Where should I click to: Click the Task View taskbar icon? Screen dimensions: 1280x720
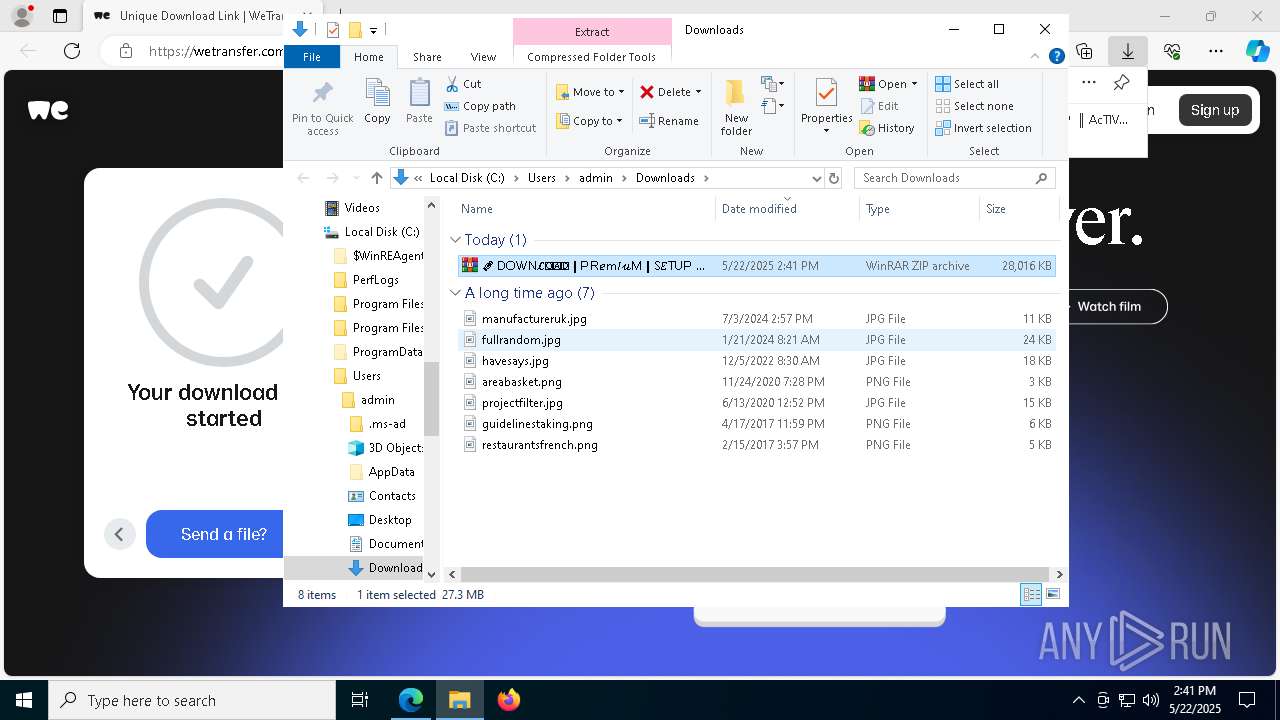360,700
